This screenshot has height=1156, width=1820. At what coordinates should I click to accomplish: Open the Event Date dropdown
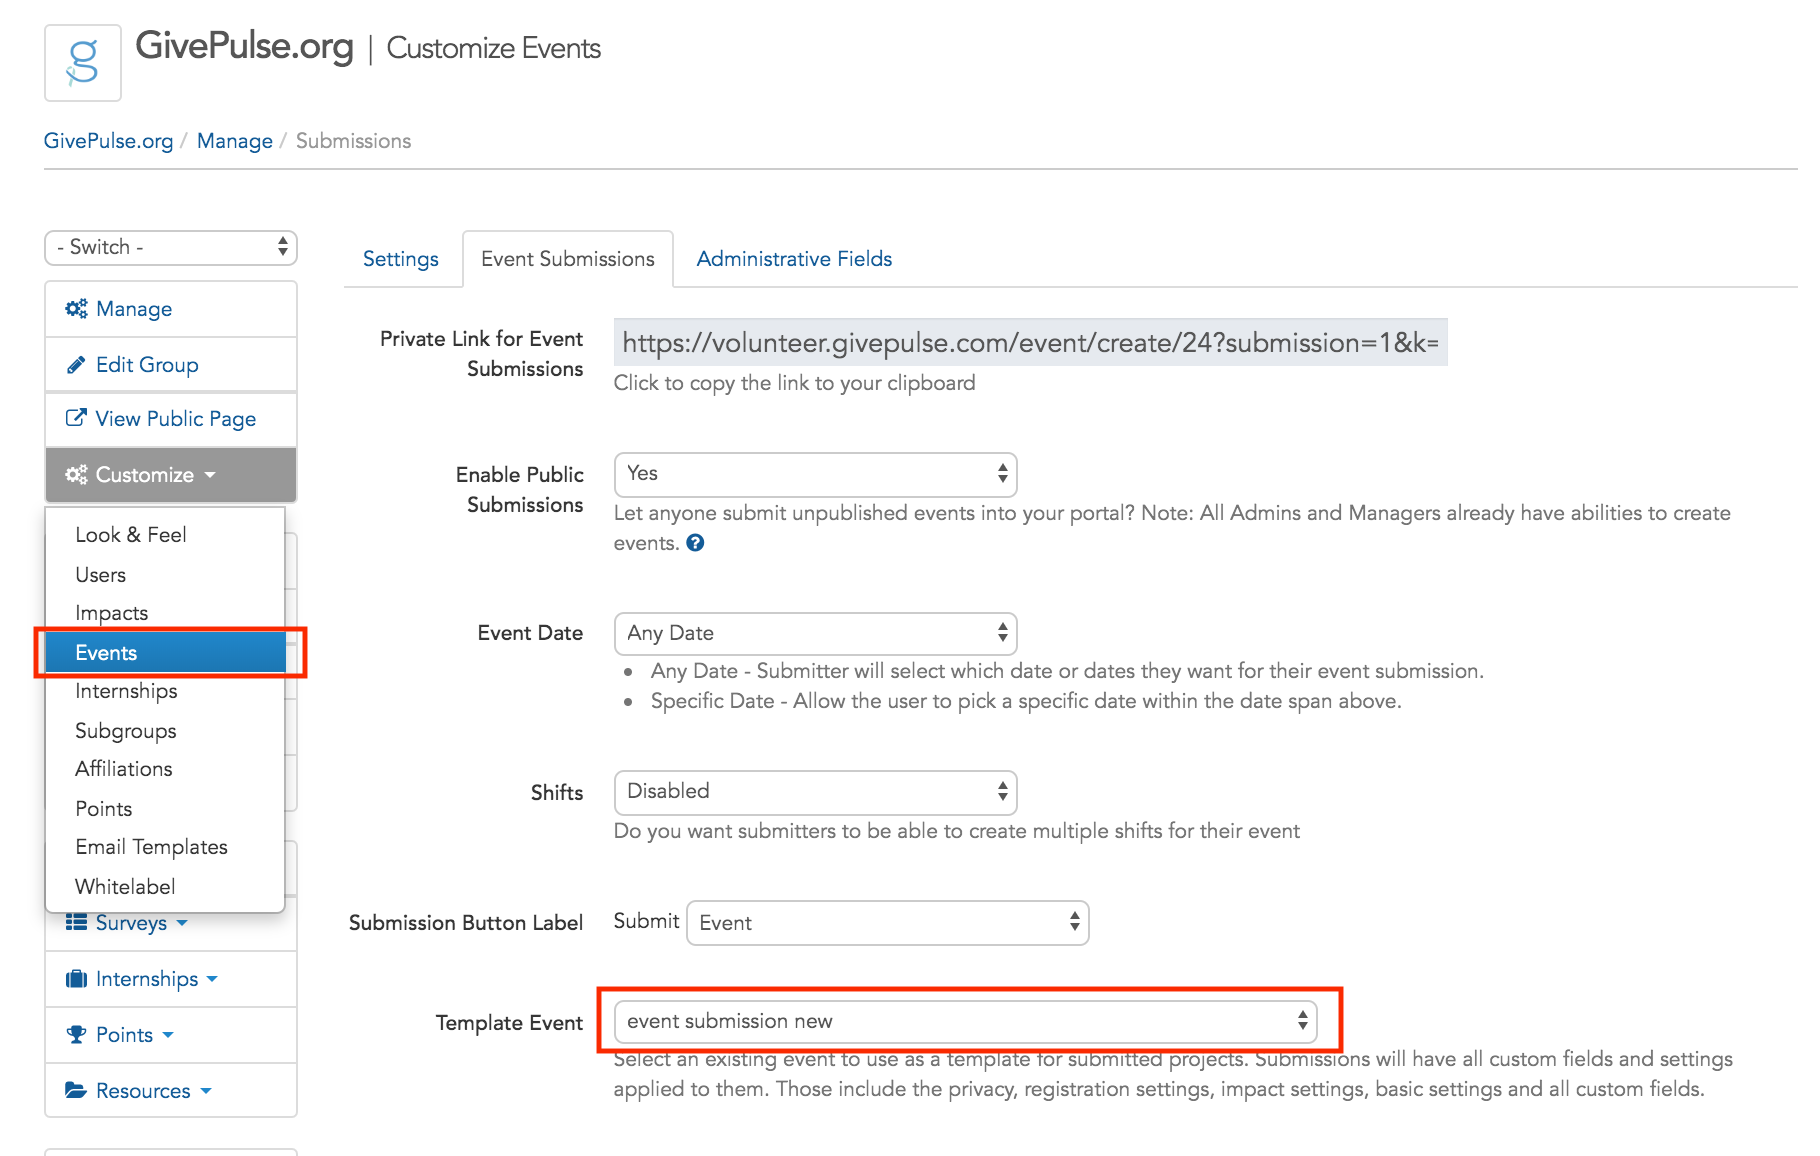coord(815,633)
